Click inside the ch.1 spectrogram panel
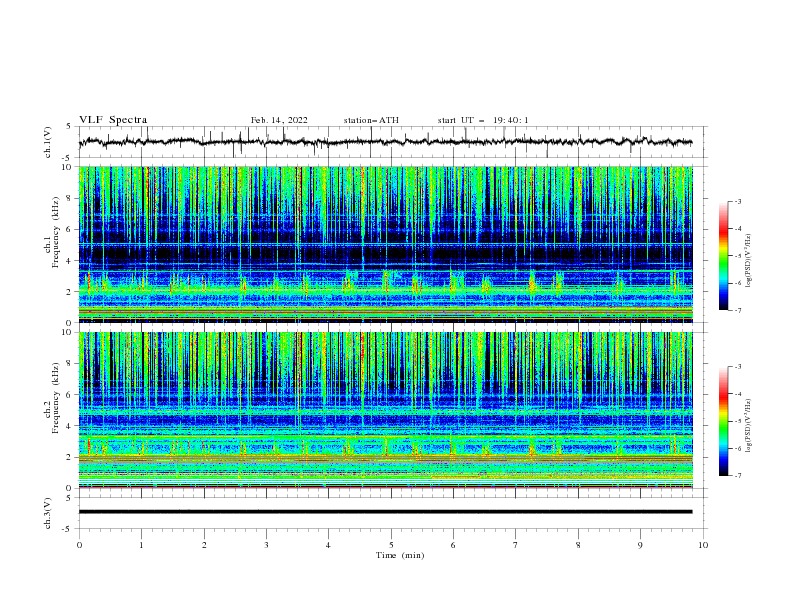The image size is (792, 612). [x=385, y=244]
